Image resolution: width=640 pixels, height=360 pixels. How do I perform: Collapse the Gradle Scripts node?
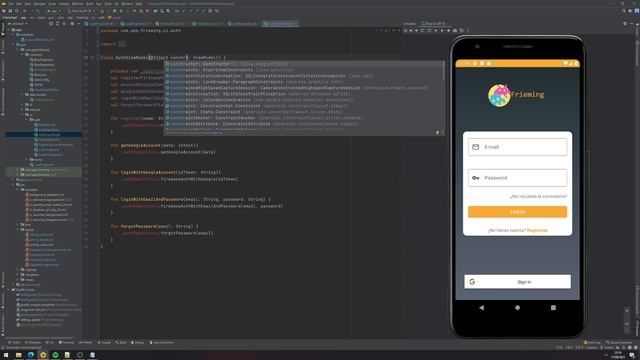point(9,290)
